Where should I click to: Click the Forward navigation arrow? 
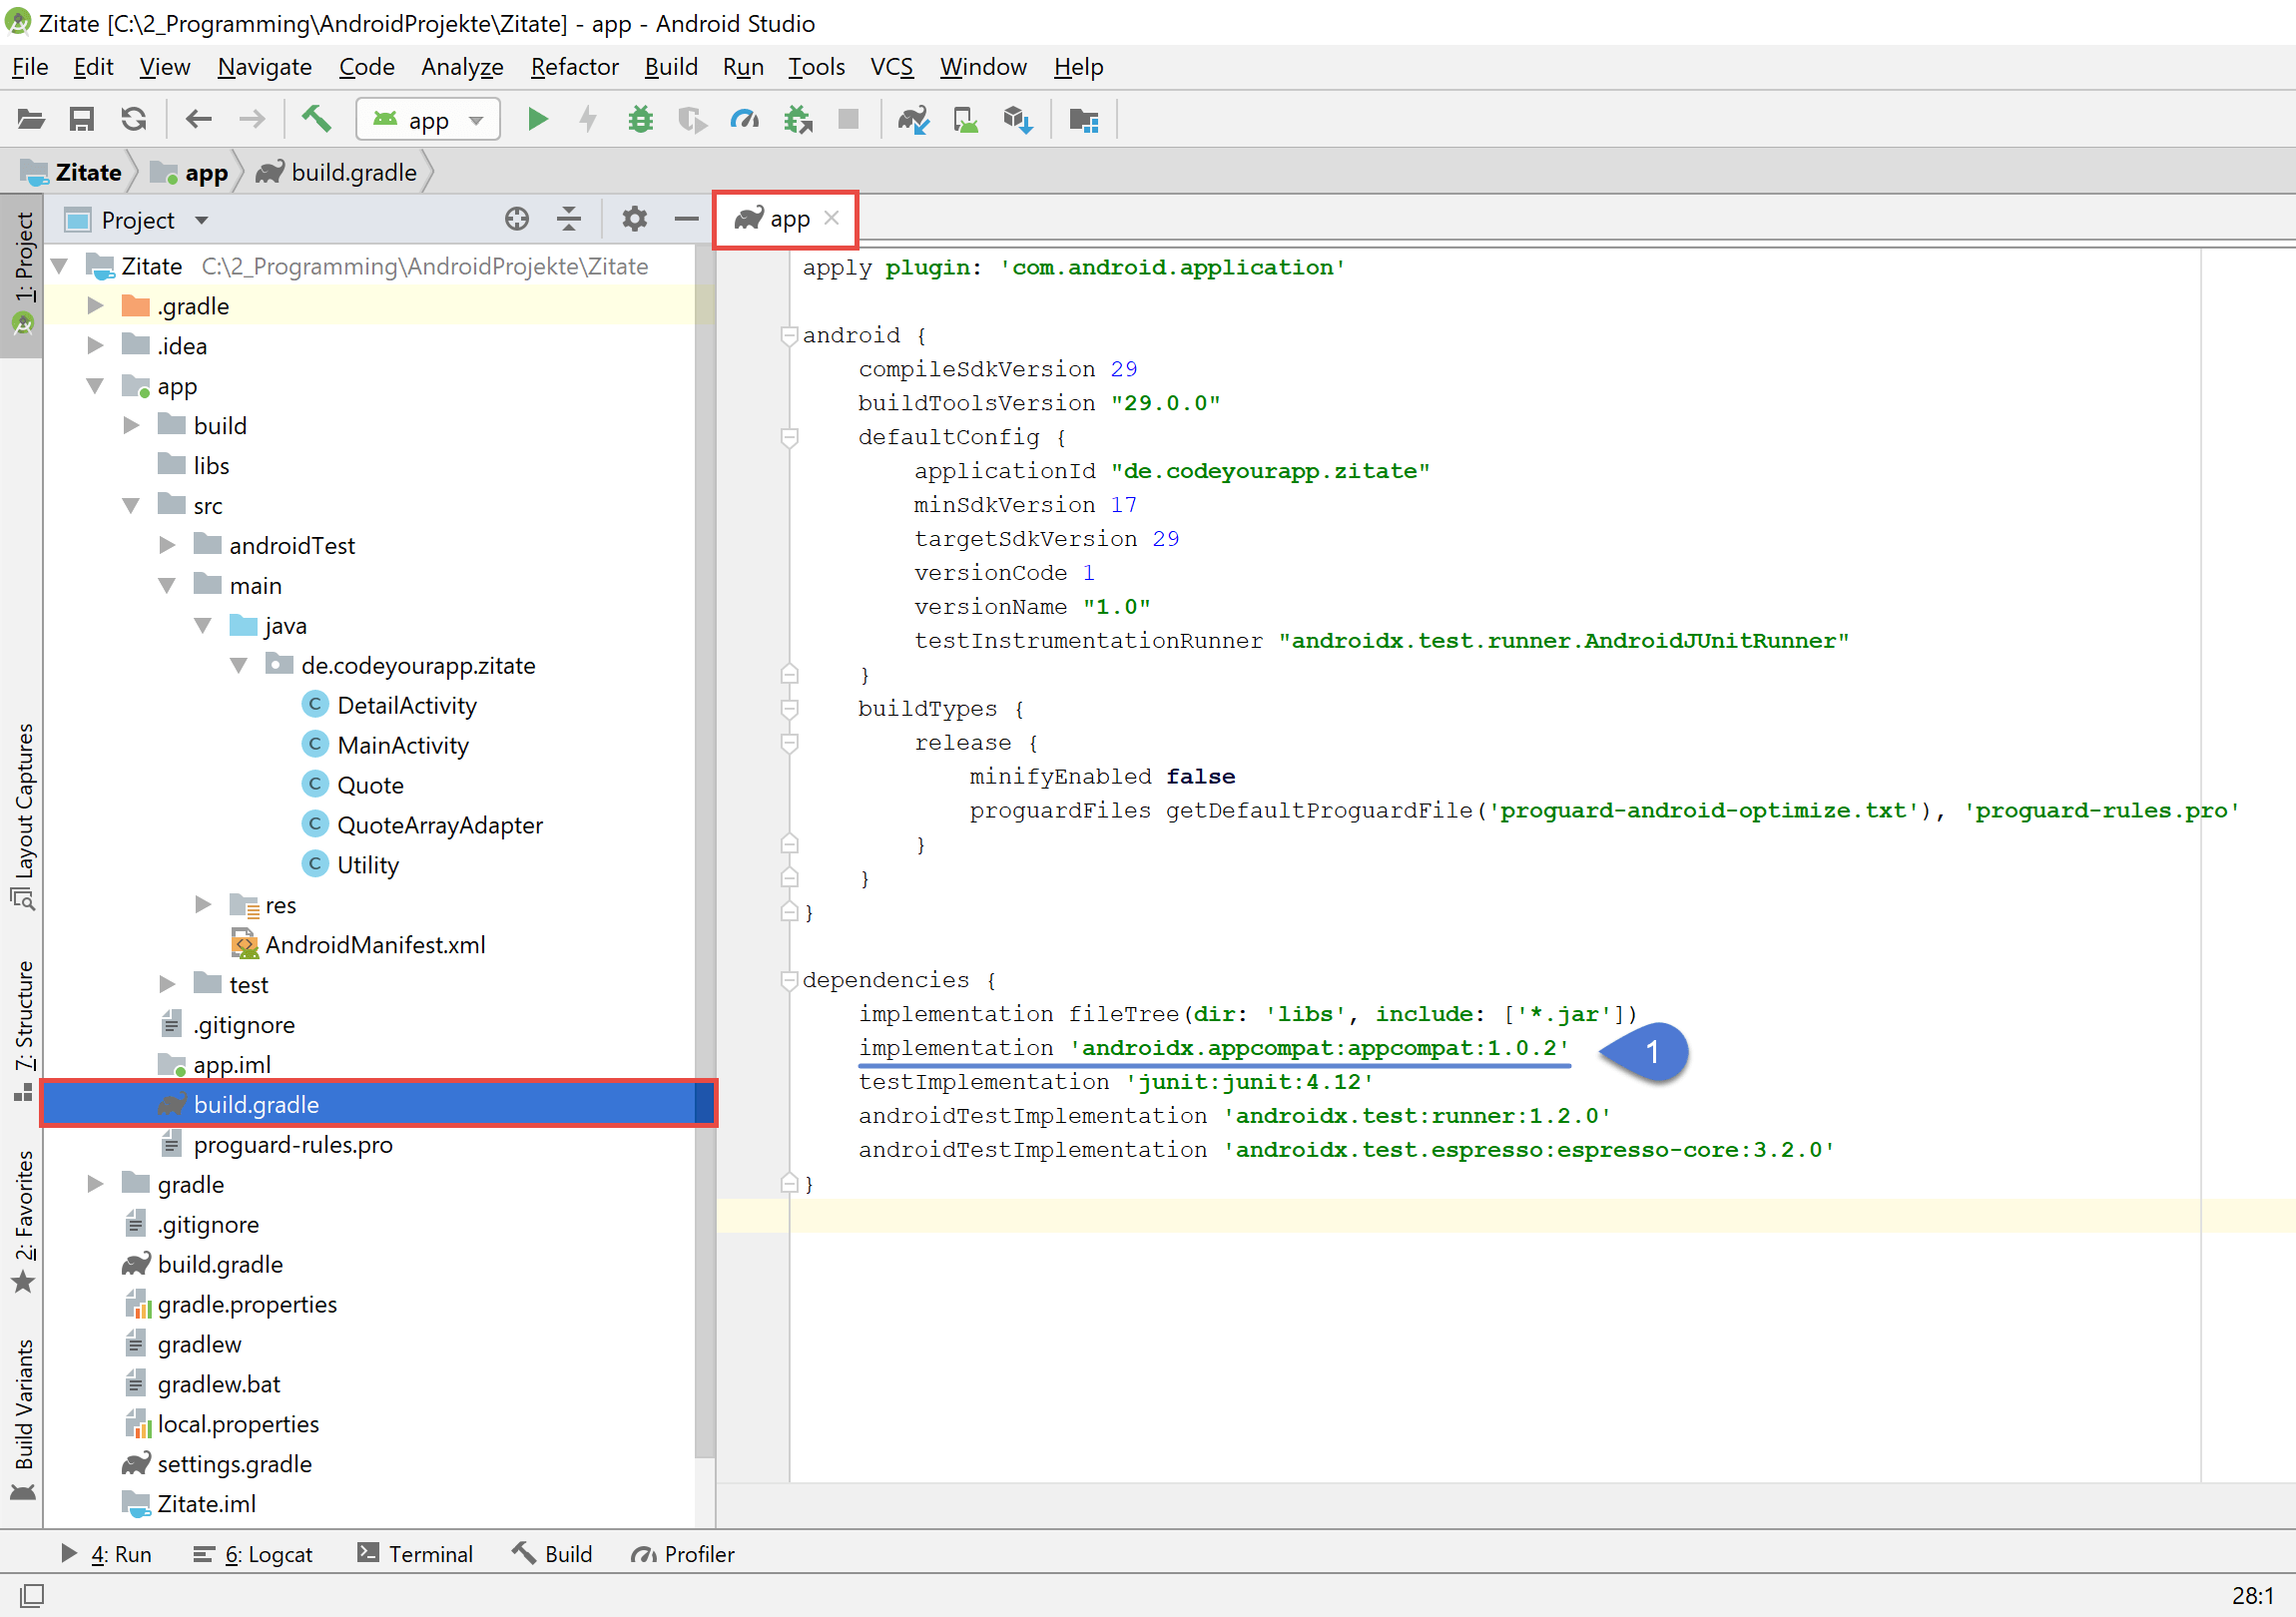pyautogui.click(x=252, y=120)
